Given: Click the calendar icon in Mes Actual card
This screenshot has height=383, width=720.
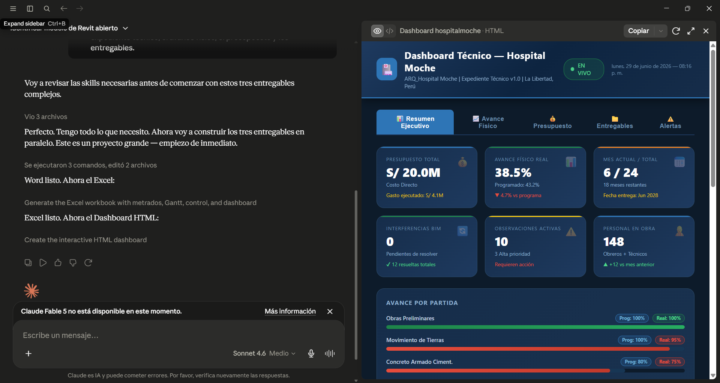Looking at the screenshot, I should 680,162.
